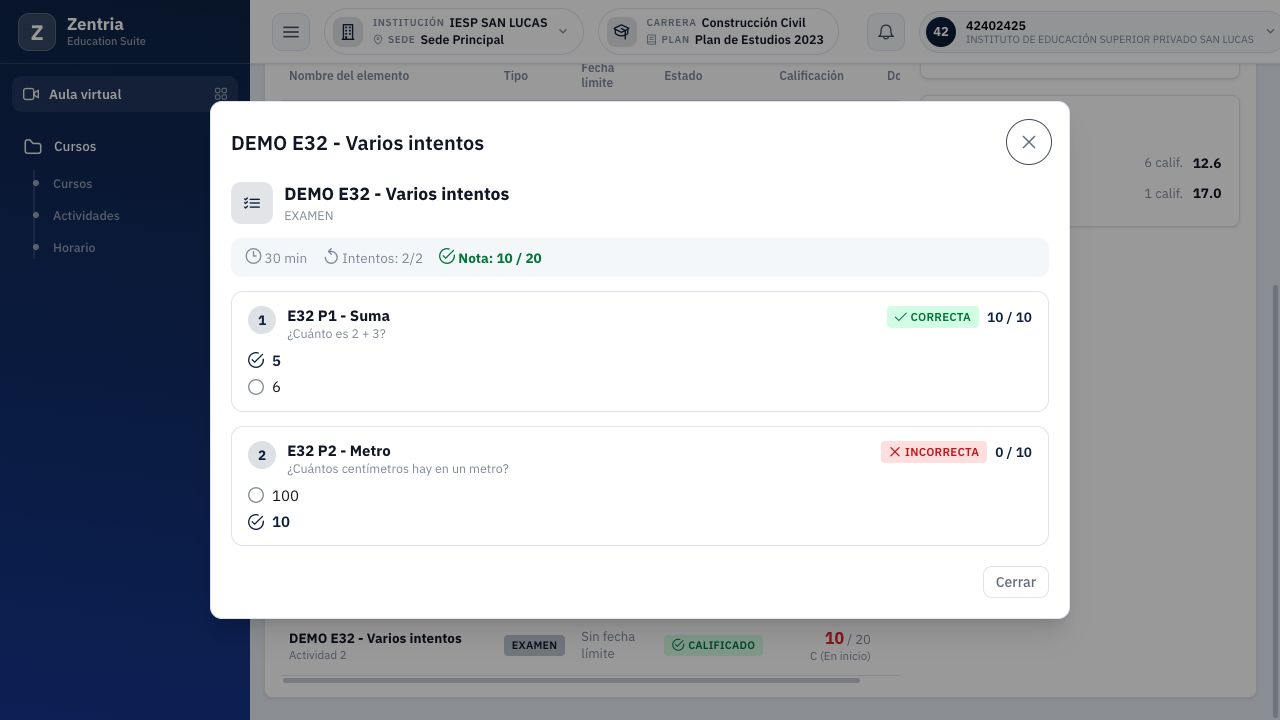Click the Aula virtual camera icon
Screen dimensions: 1280x720
point(31,94)
